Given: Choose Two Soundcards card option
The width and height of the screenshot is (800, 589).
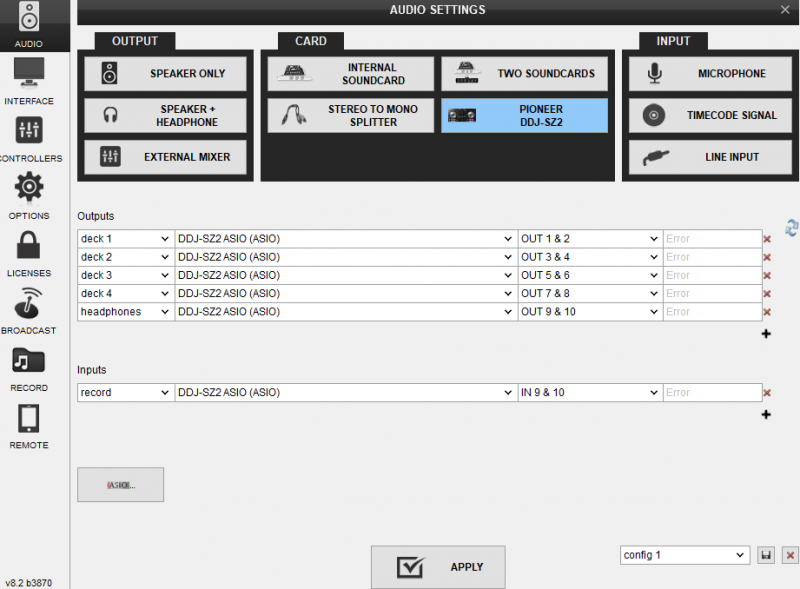Looking at the screenshot, I should pyautogui.click(x=524, y=73).
